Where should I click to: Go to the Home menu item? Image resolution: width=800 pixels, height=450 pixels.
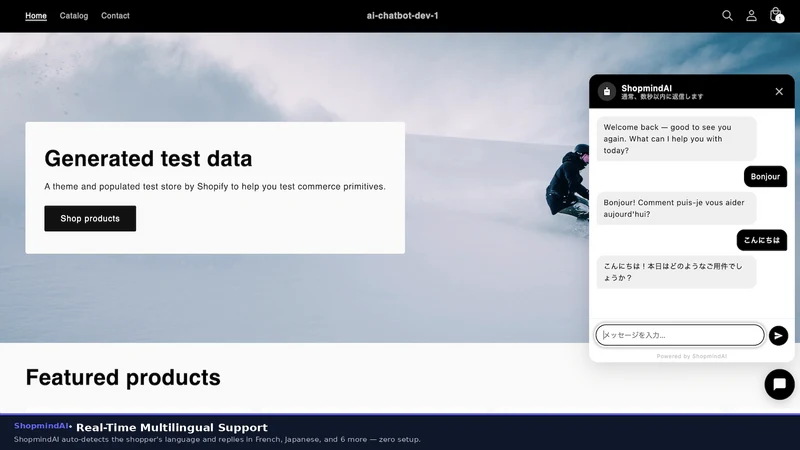[x=36, y=15]
